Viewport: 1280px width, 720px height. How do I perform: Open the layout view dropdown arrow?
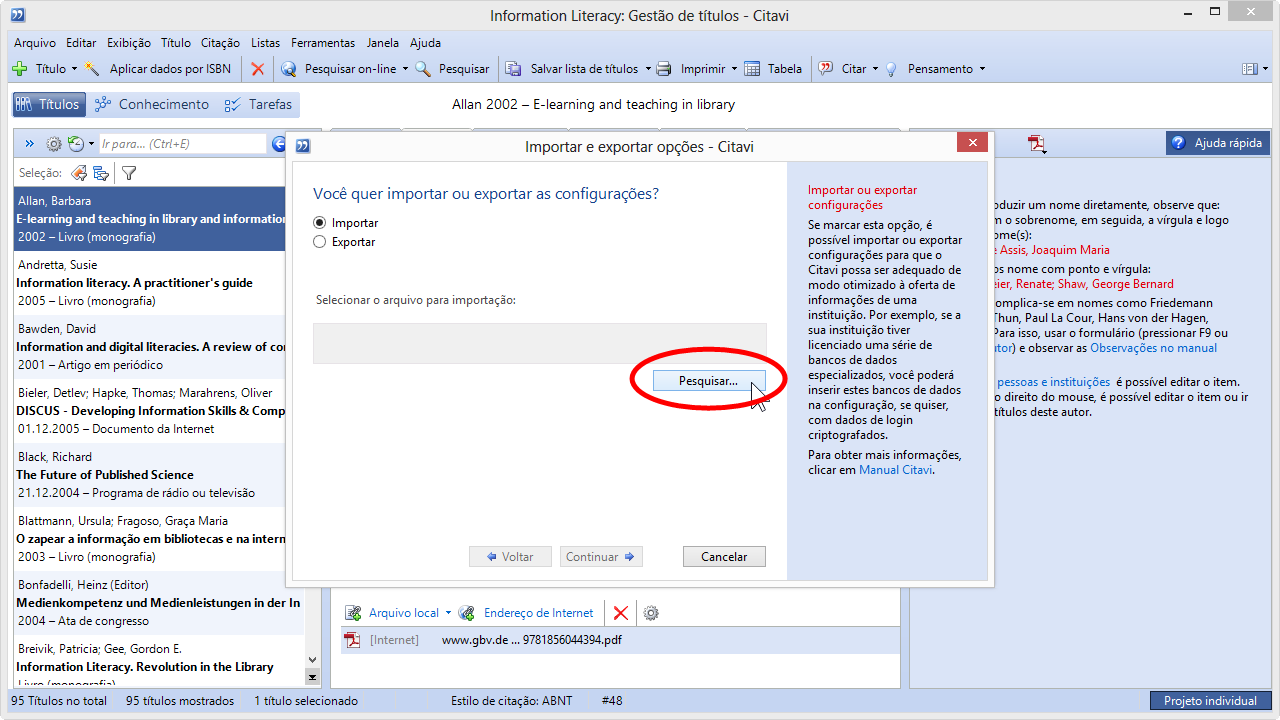1265,69
